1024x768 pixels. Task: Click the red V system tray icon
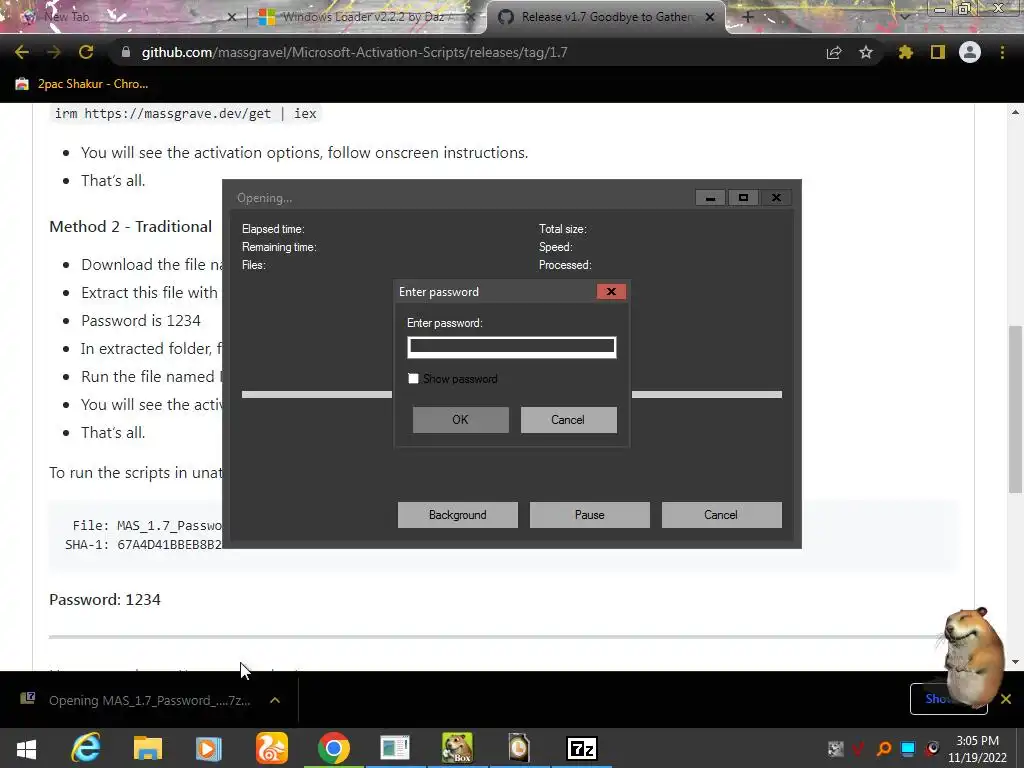(859, 748)
